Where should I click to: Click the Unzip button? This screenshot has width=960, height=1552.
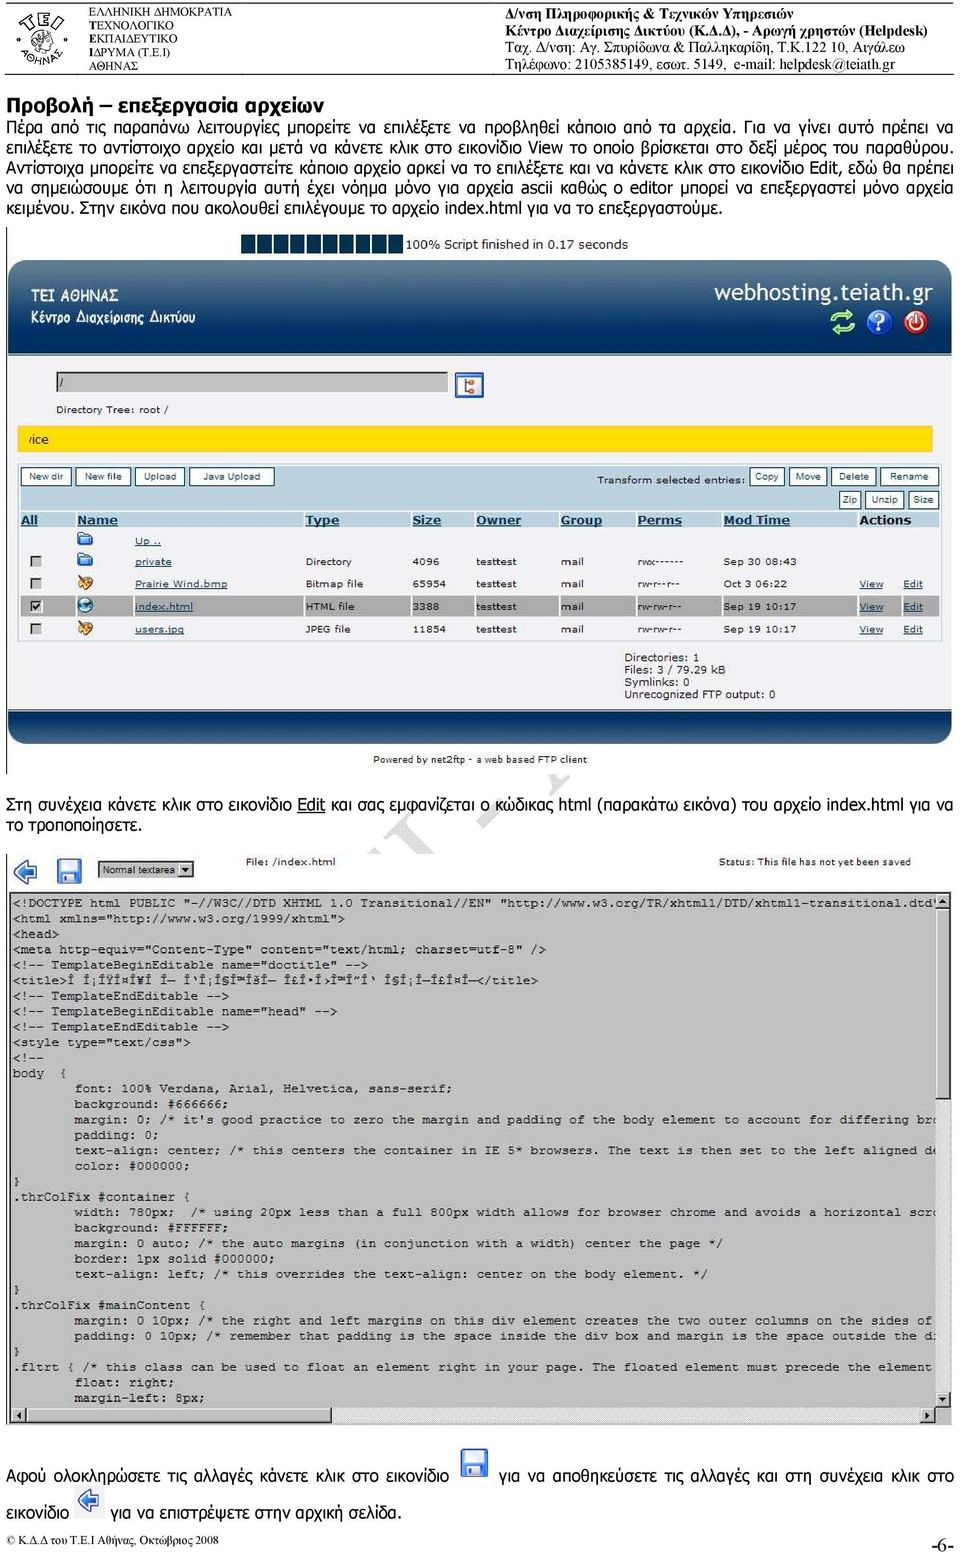(x=885, y=500)
